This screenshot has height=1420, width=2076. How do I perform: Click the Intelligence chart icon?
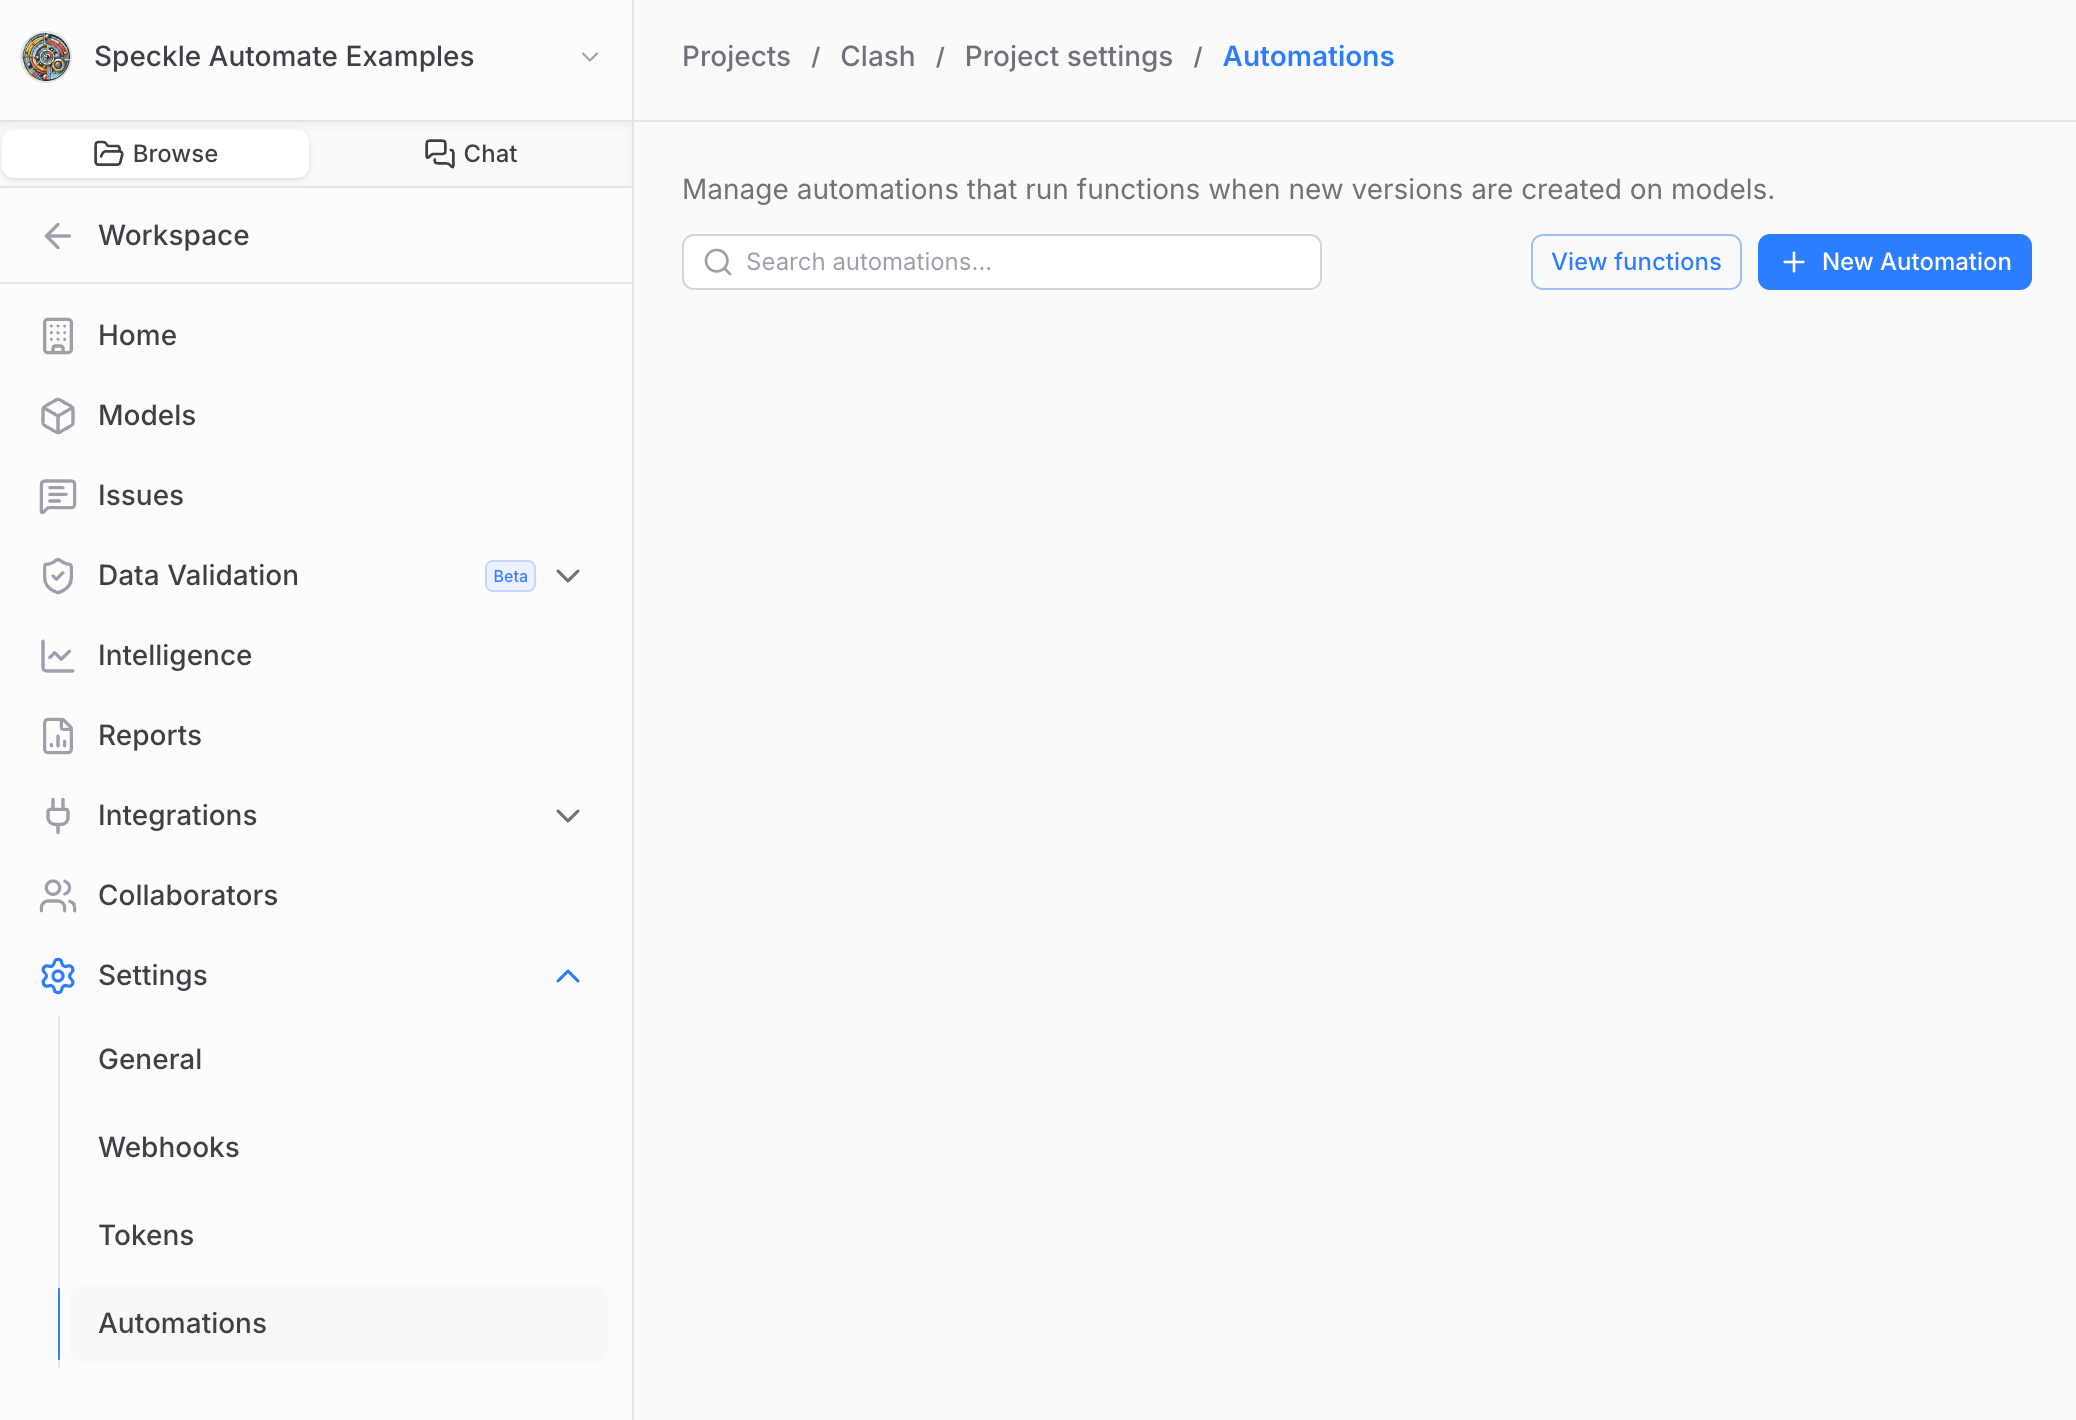[58, 656]
